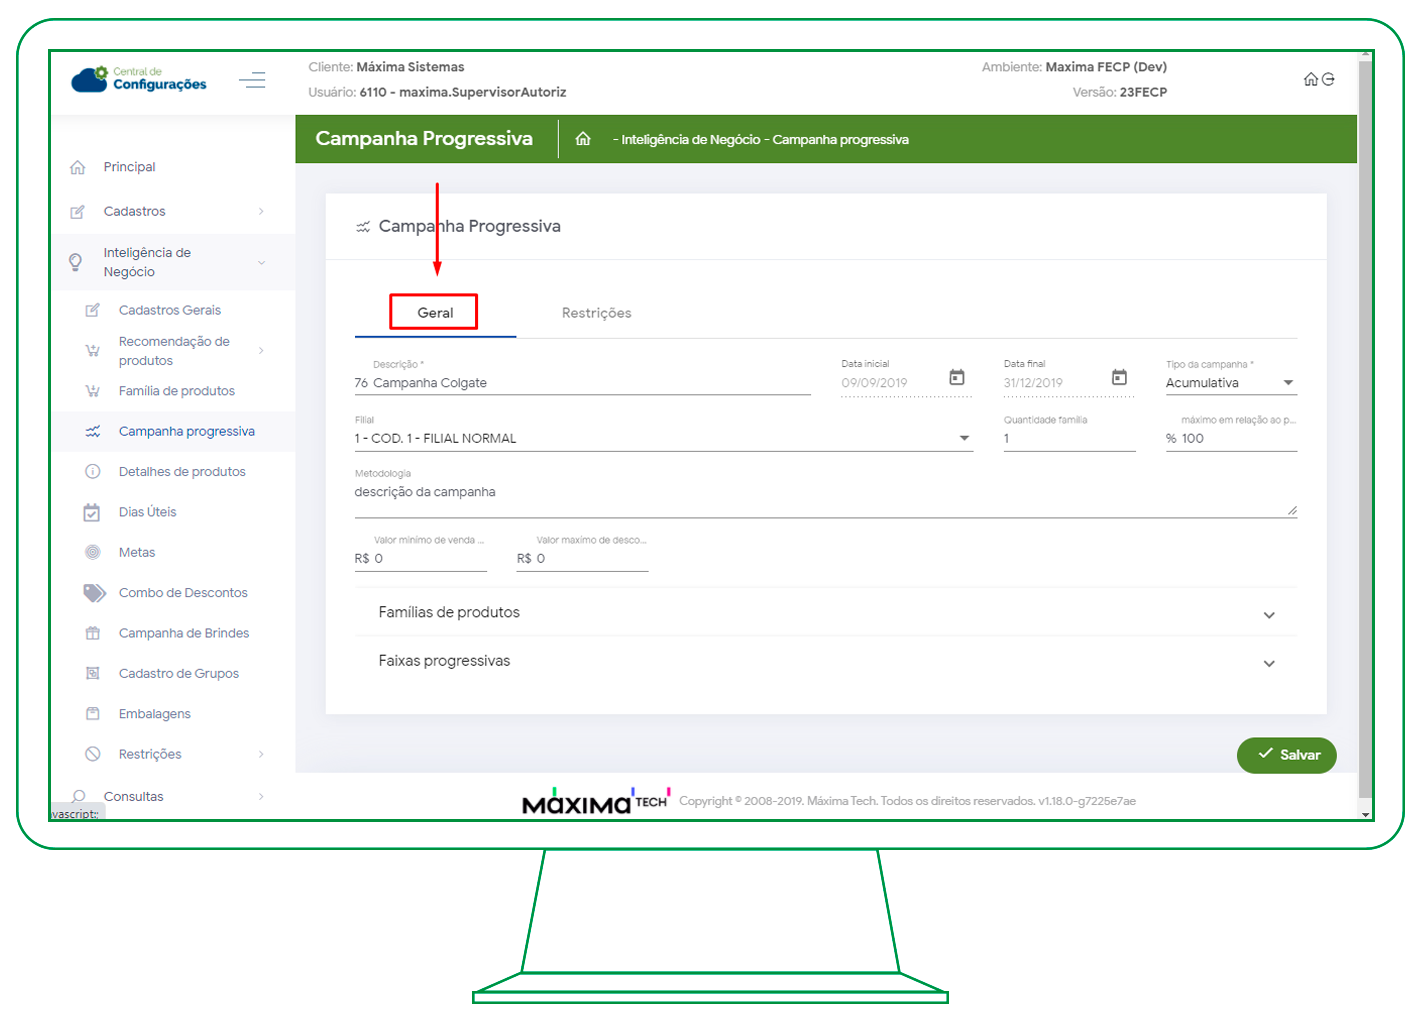Click the Cadastros Gerais edit icon
The image size is (1426, 1023).
[92, 310]
